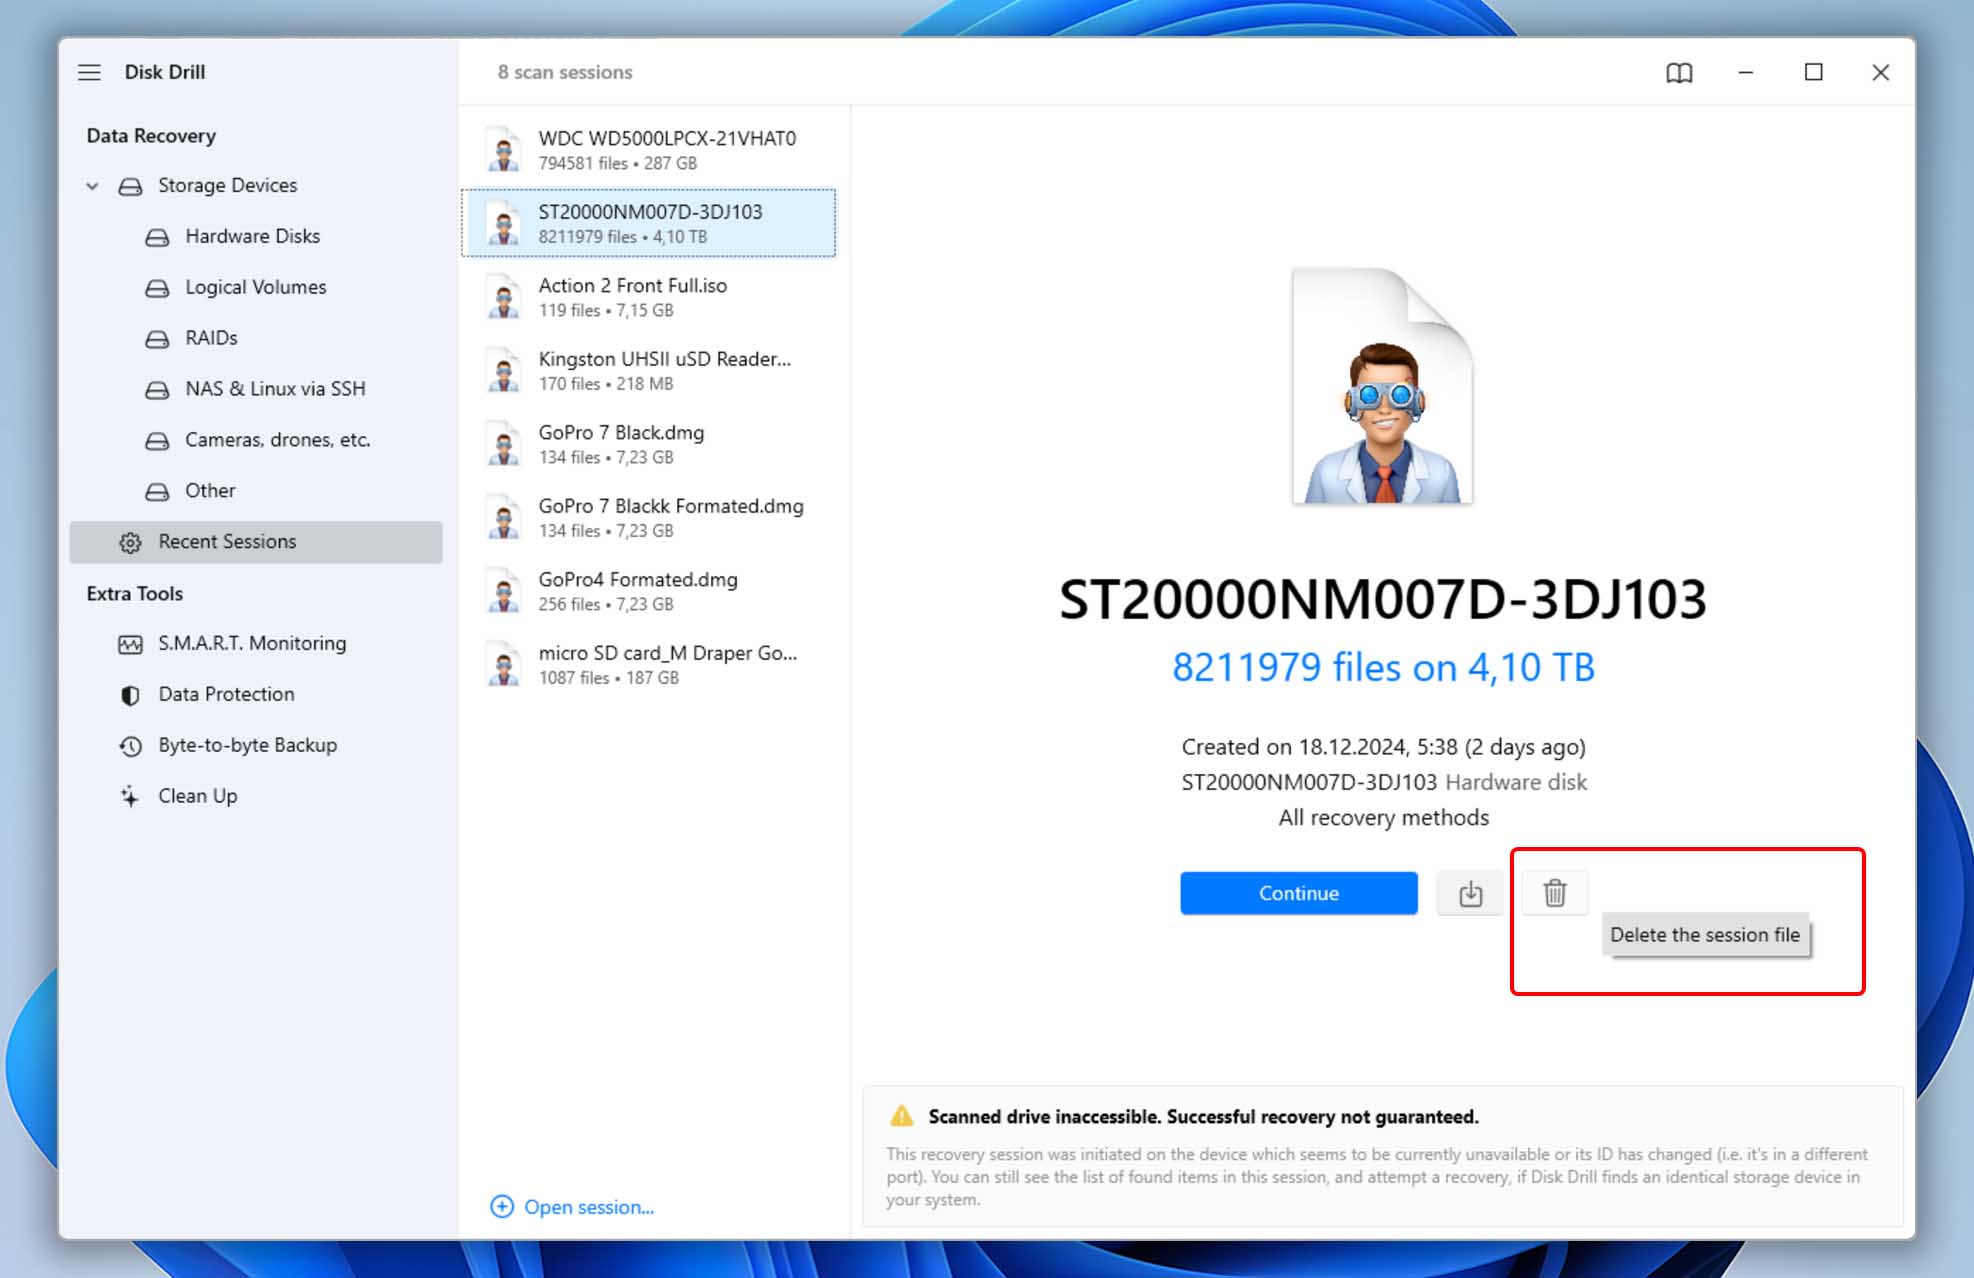Open NAS & Linux via SSH

tap(275, 389)
